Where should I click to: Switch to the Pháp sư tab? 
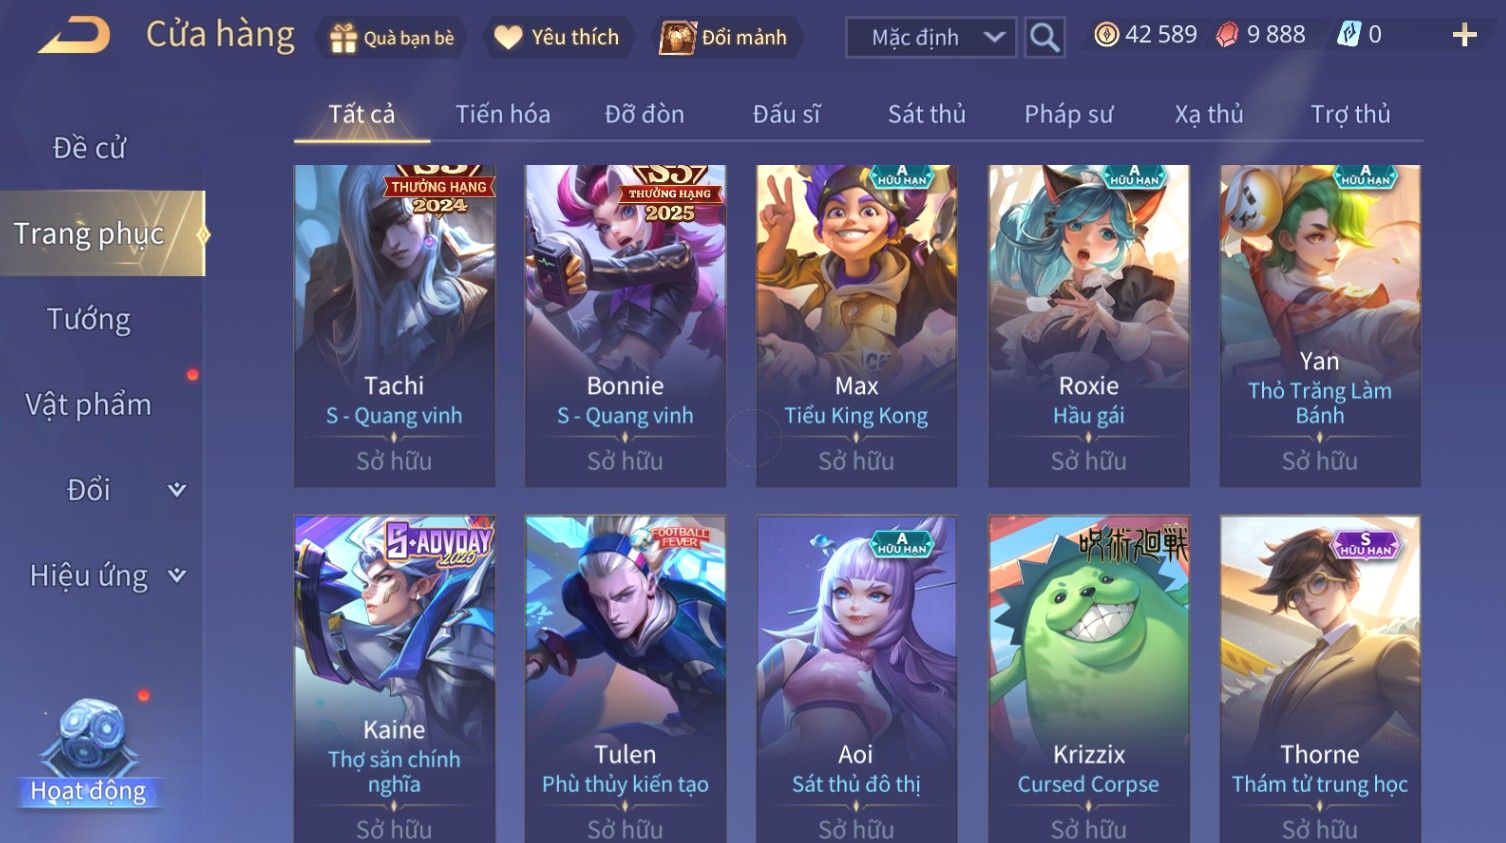pyautogui.click(x=1068, y=114)
